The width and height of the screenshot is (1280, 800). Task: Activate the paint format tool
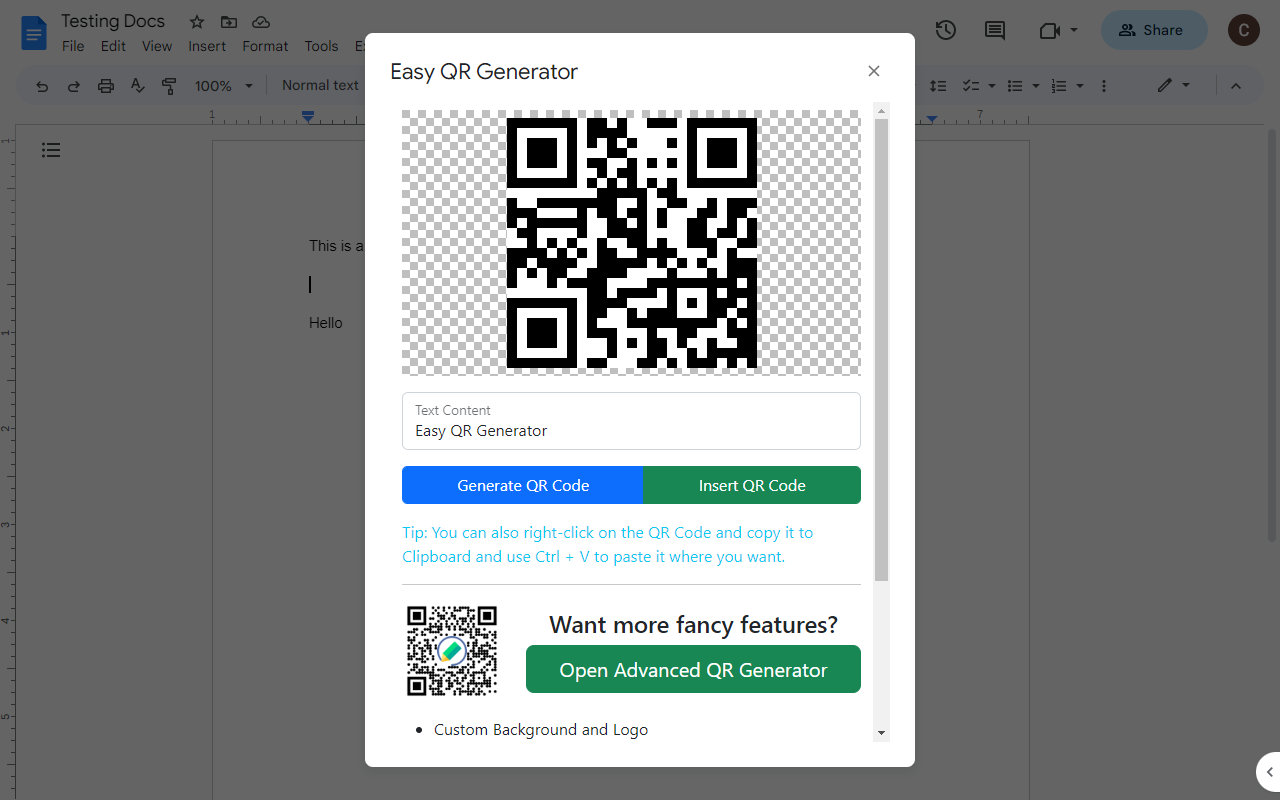pos(169,86)
